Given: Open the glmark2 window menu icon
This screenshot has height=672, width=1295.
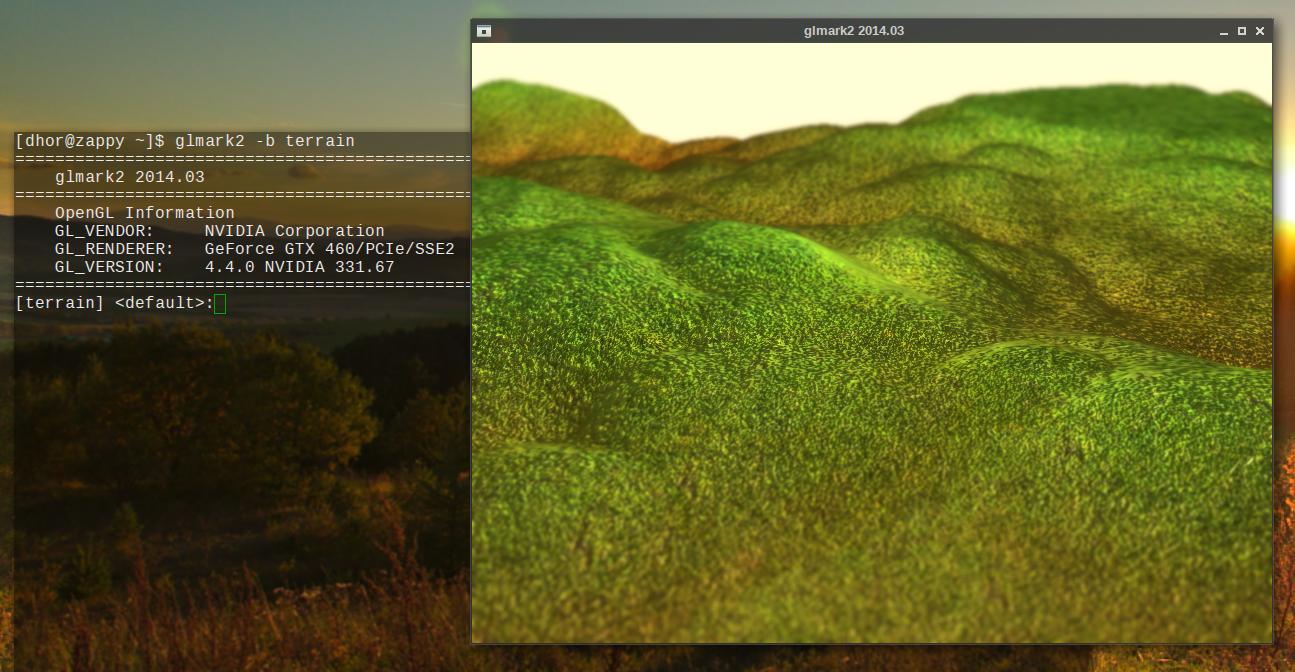Looking at the screenshot, I should [x=484, y=31].
